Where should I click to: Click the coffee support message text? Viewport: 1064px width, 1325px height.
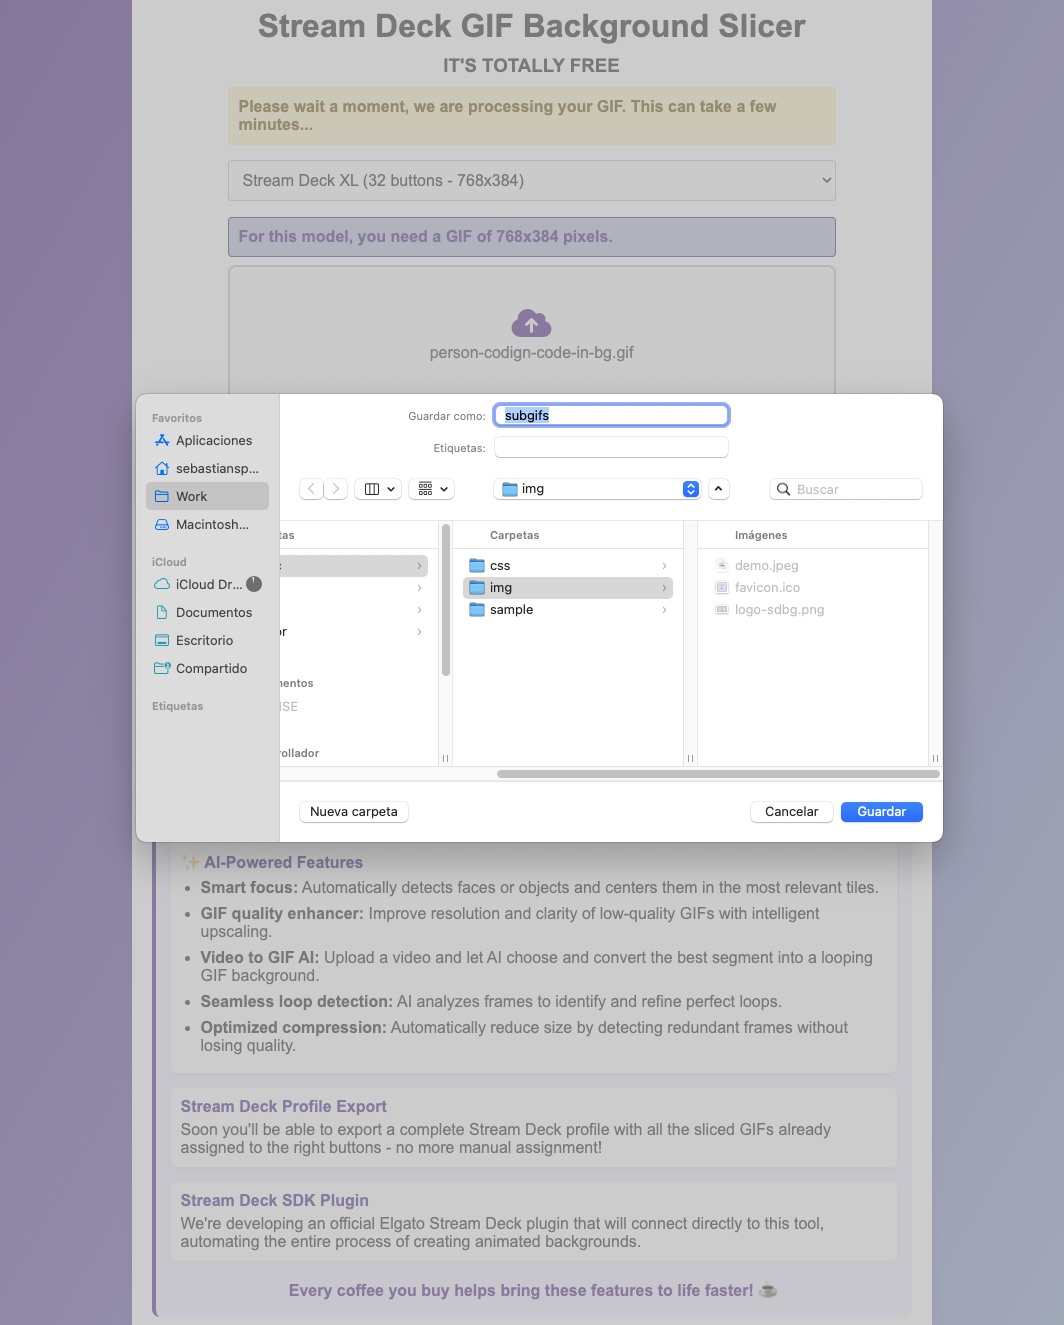coord(532,1291)
